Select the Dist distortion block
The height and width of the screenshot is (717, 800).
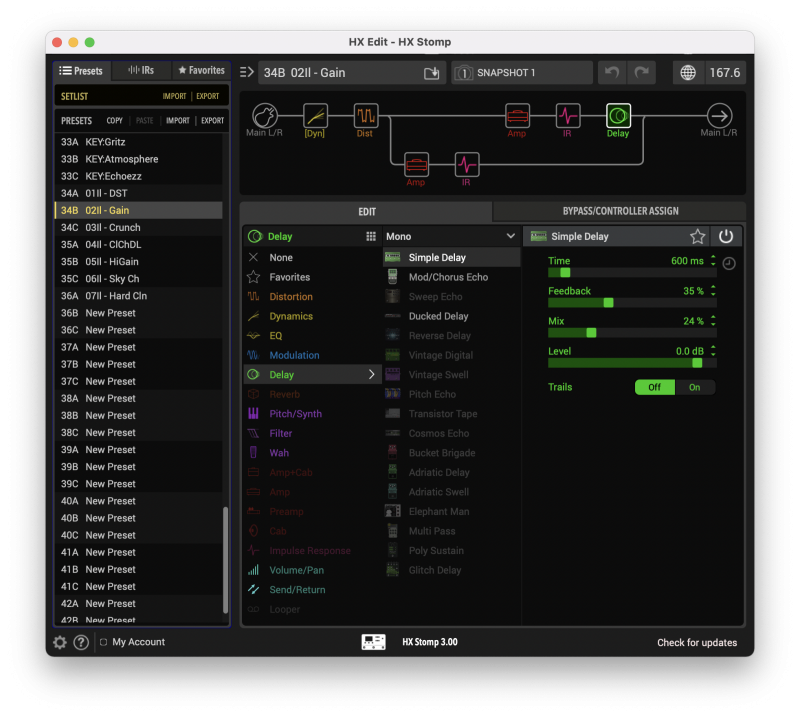[366, 115]
